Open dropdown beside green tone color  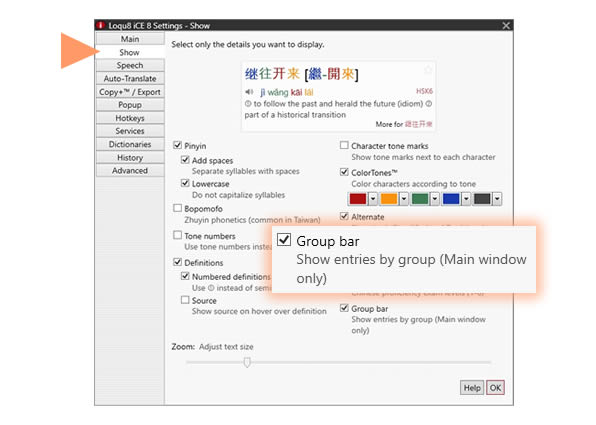pos(435,198)
